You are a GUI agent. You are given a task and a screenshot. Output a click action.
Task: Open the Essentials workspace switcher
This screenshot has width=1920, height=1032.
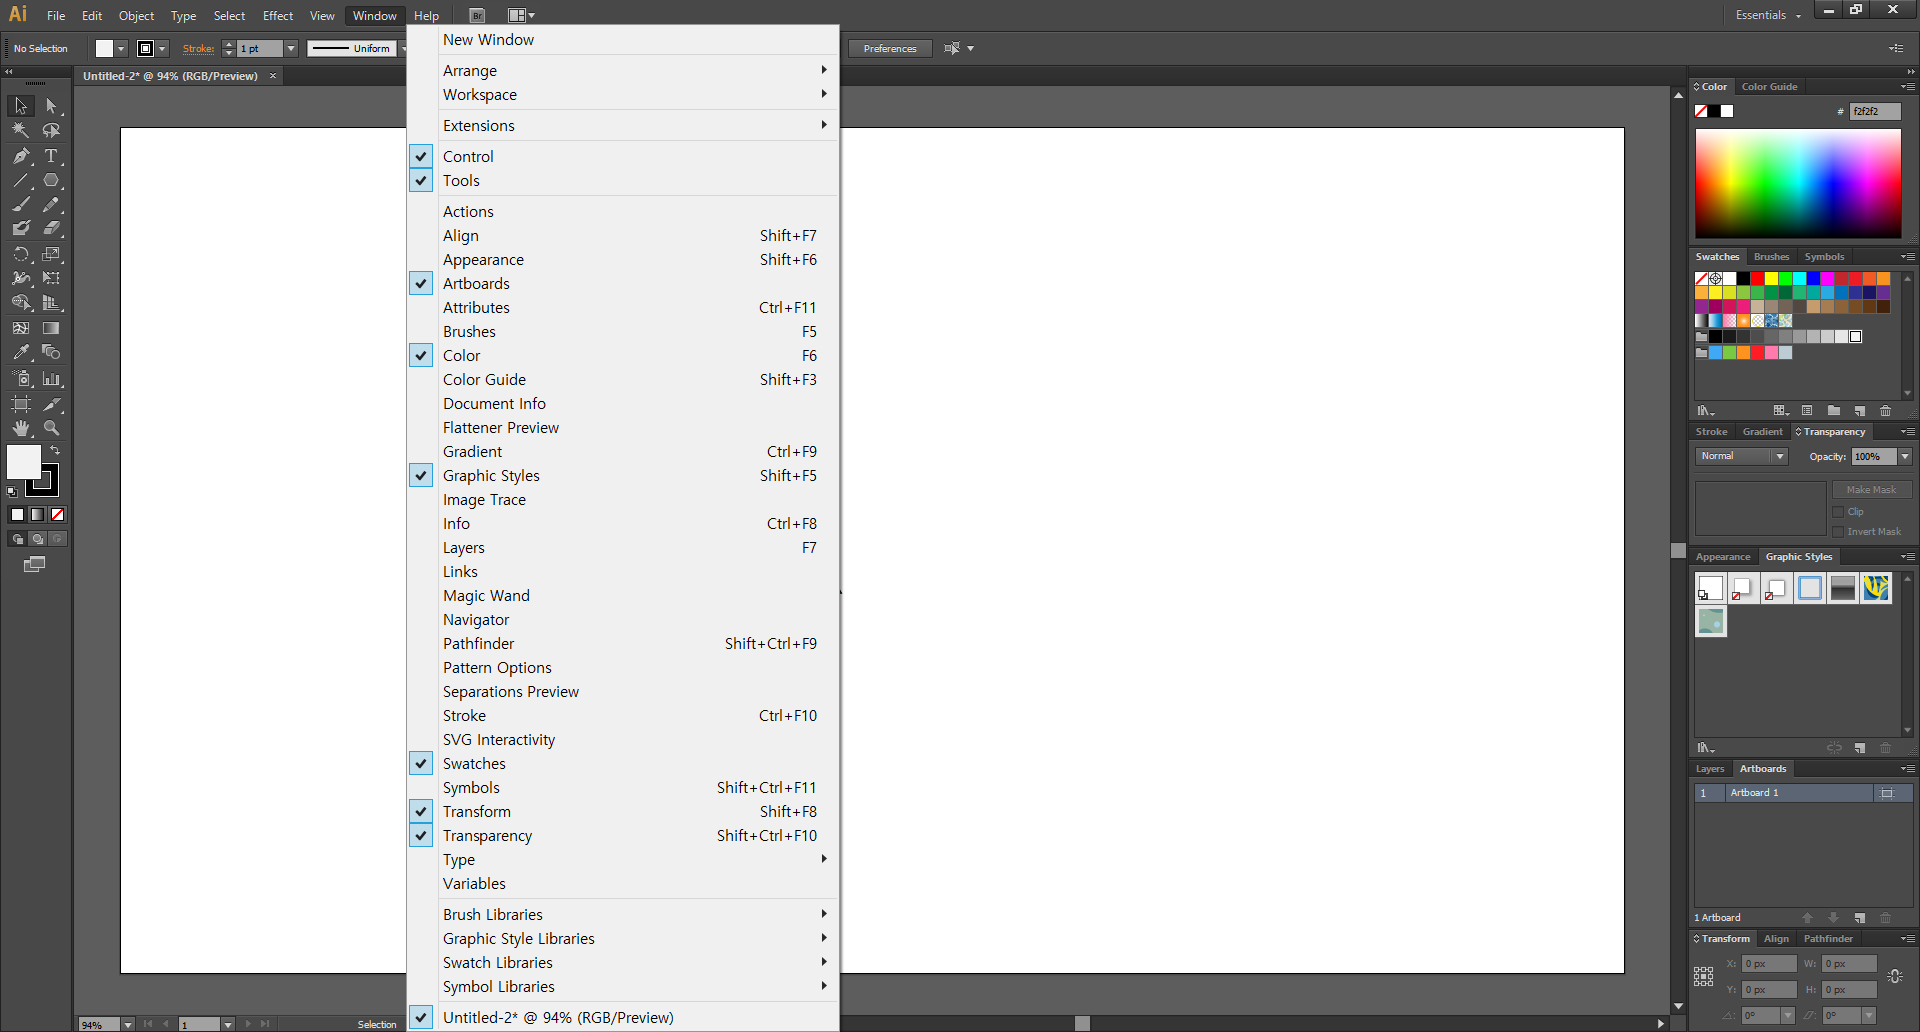[x=1768, y=15]
